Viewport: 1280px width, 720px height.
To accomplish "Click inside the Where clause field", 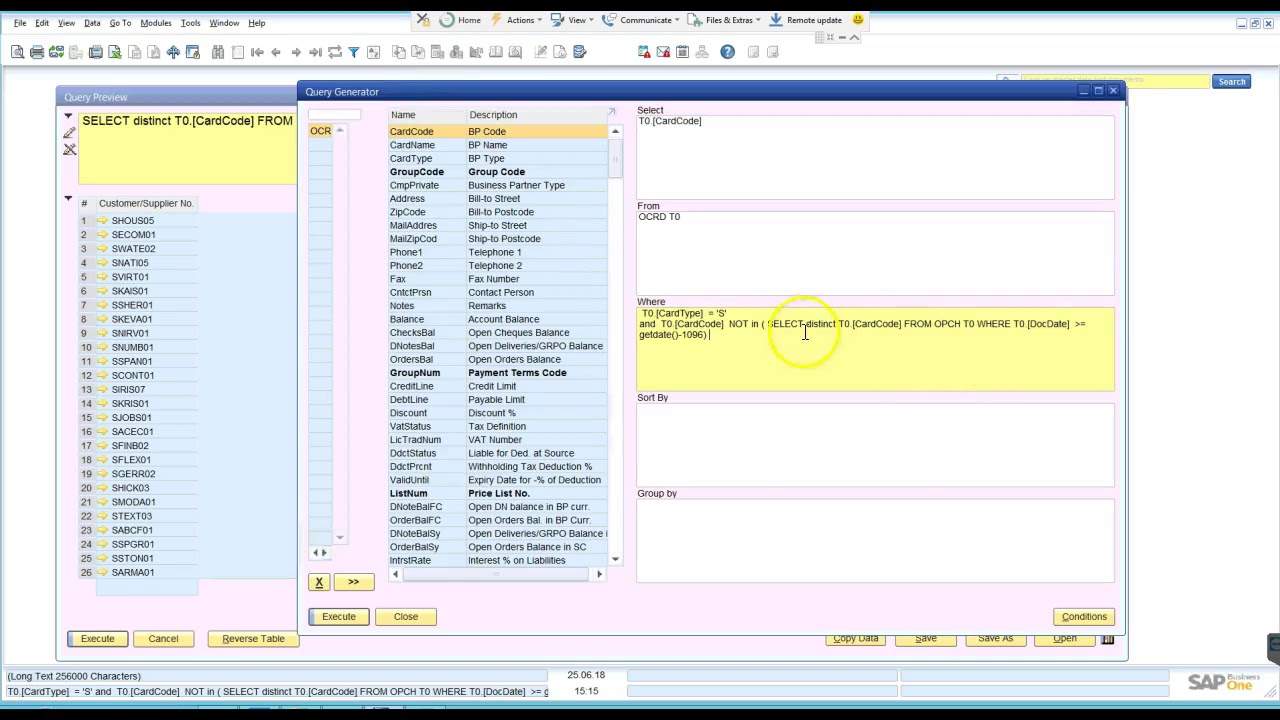I will click(x=875, y=349).
